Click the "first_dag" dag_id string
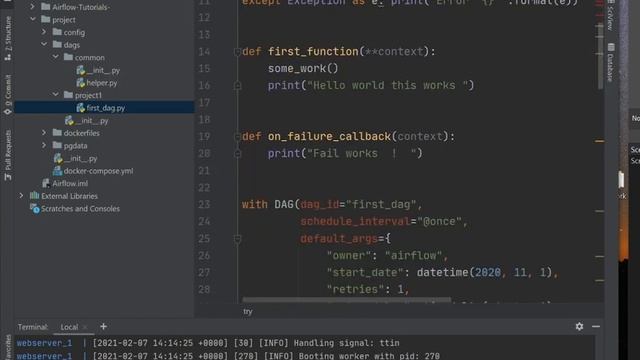This screenshot has height=360, width=640. pyautogui.click(x=381, y=204)
